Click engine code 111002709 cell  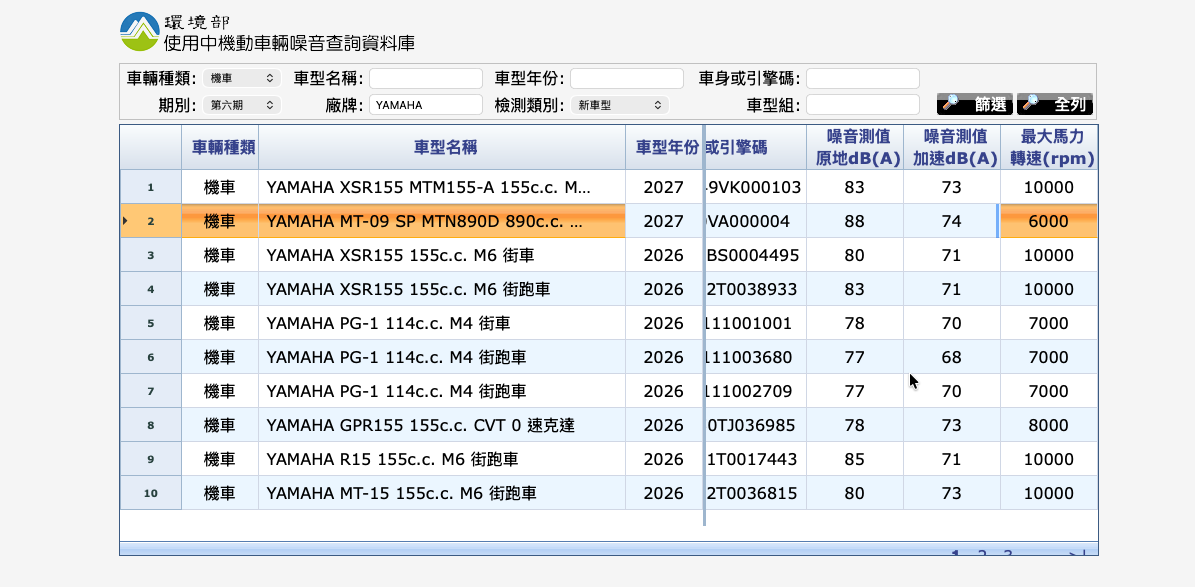pos(755,391)
